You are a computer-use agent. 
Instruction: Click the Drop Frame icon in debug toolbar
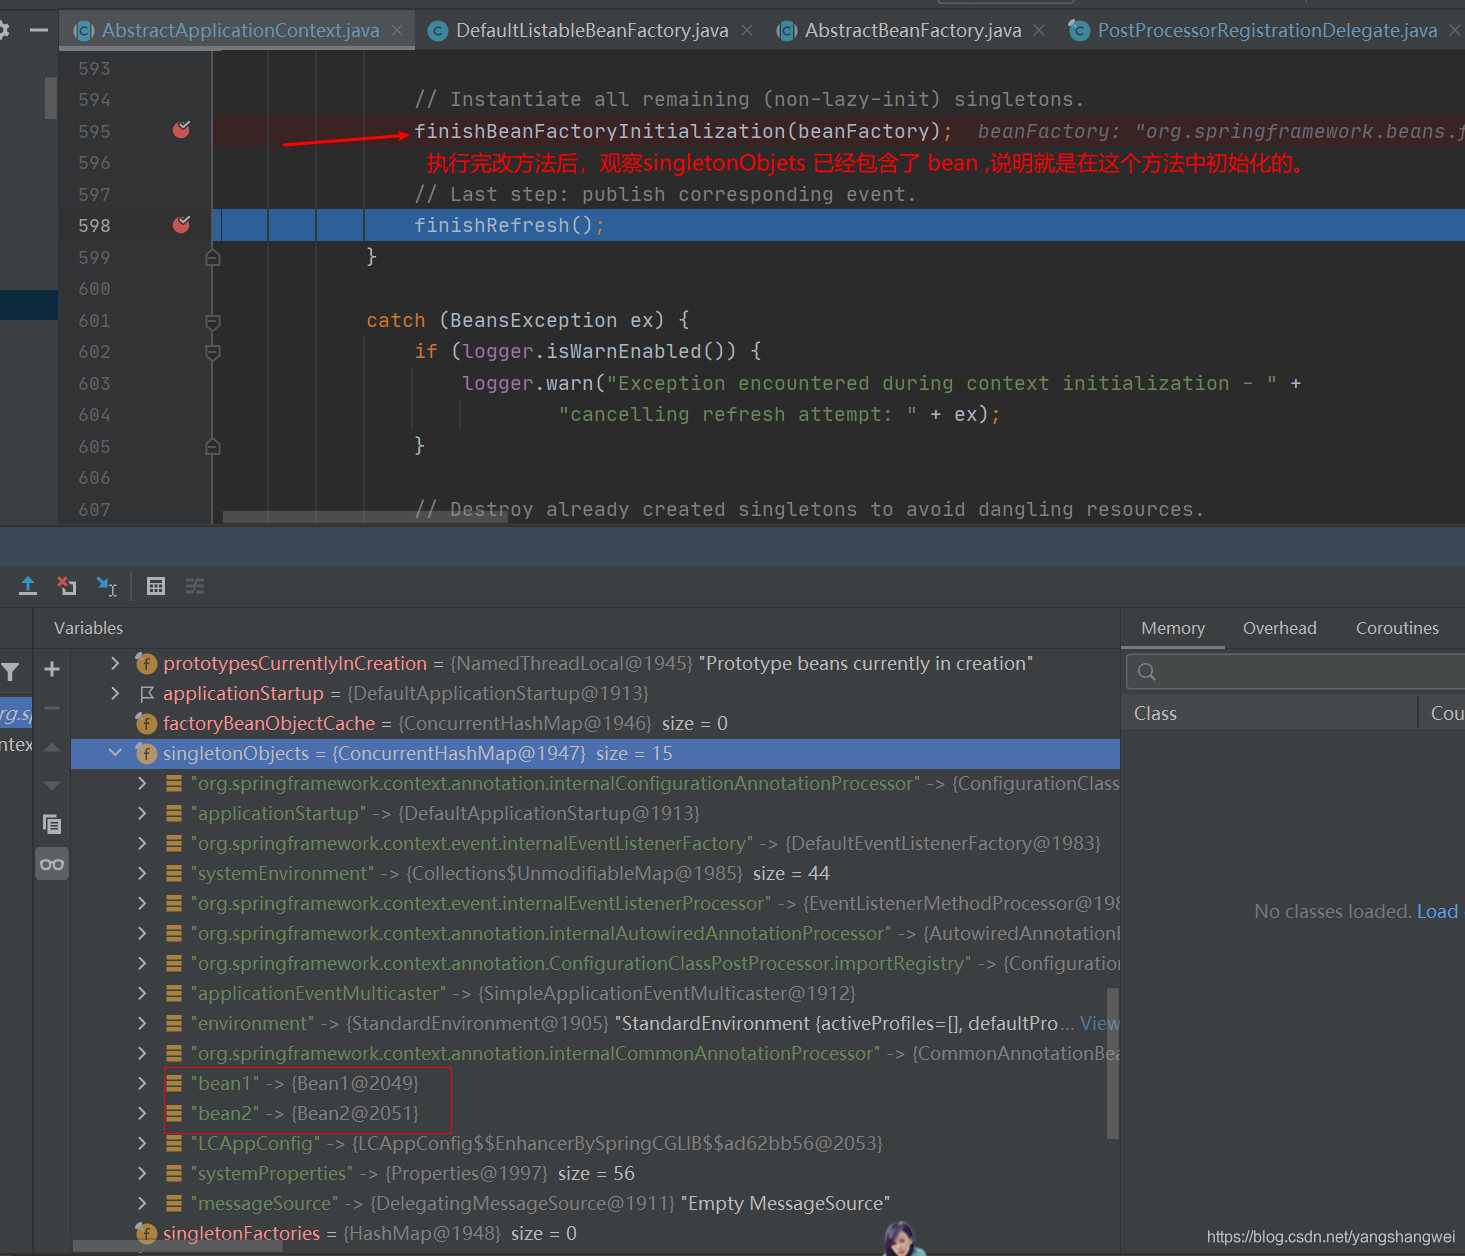pyautogui.click(x=67, y=586)
